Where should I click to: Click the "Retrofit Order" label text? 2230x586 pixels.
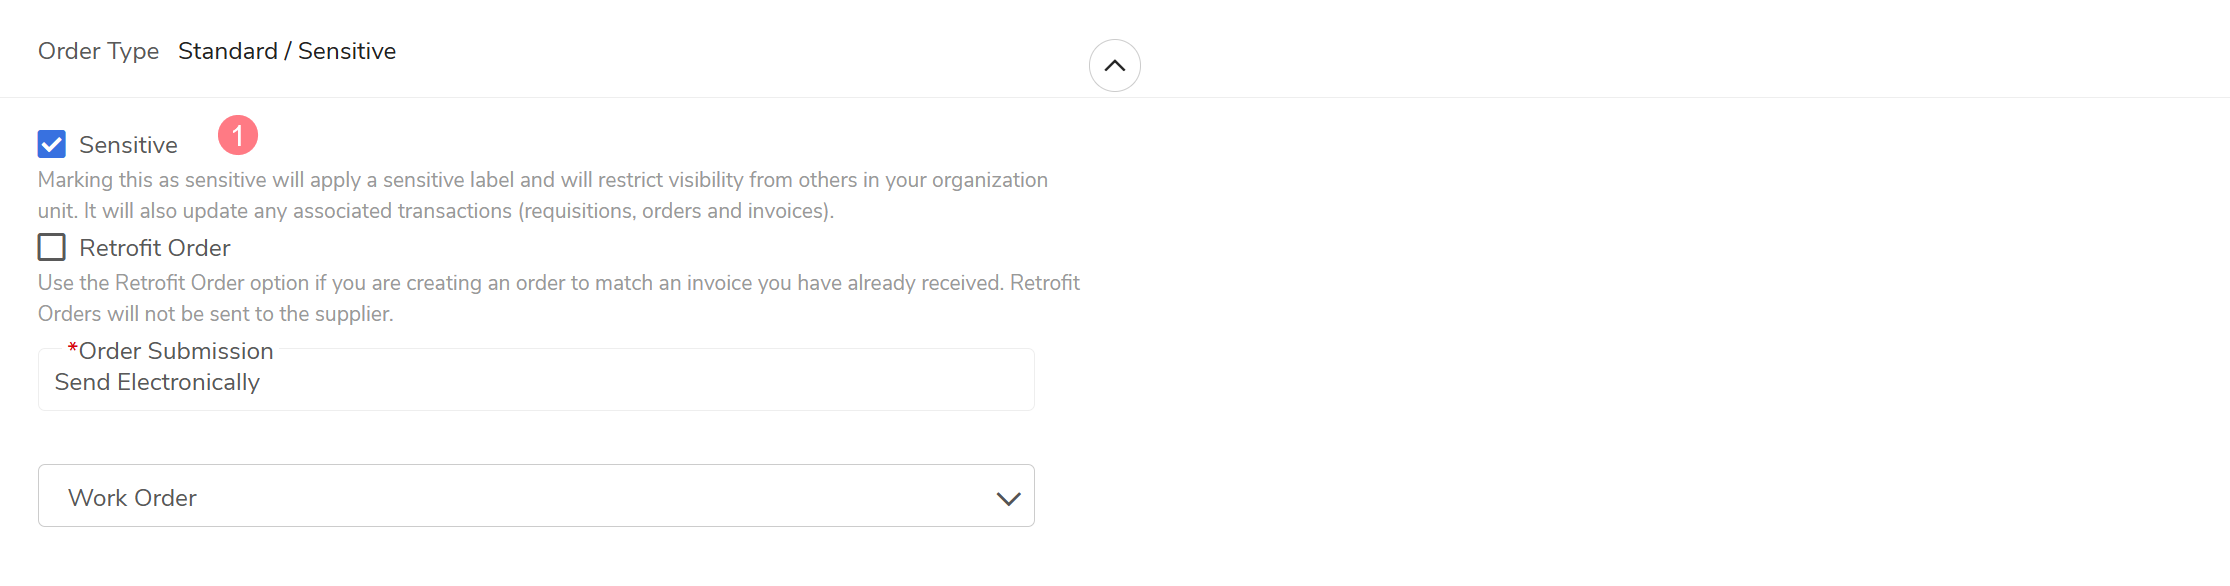click(x=155, y=248)
